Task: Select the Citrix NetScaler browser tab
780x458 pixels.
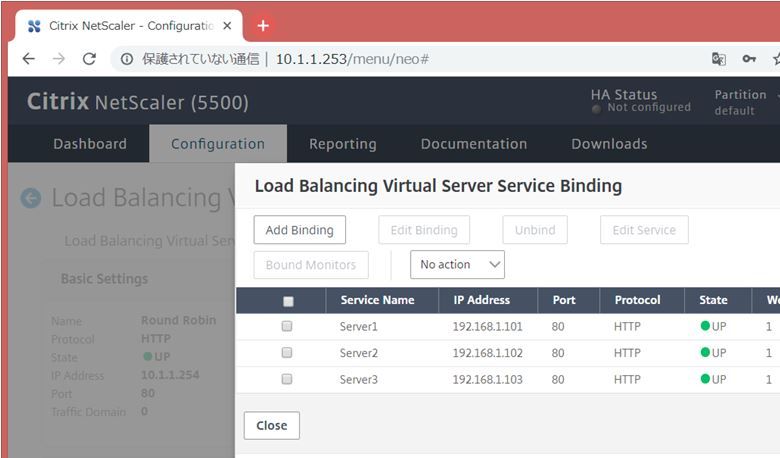Action: click(129, 26)
